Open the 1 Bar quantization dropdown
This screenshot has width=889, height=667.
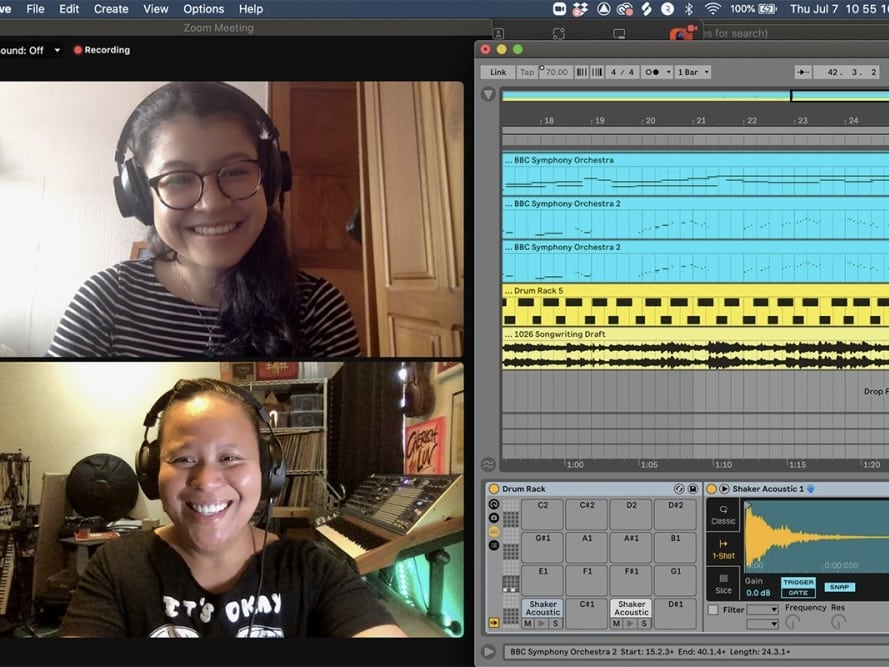point(693,72)
